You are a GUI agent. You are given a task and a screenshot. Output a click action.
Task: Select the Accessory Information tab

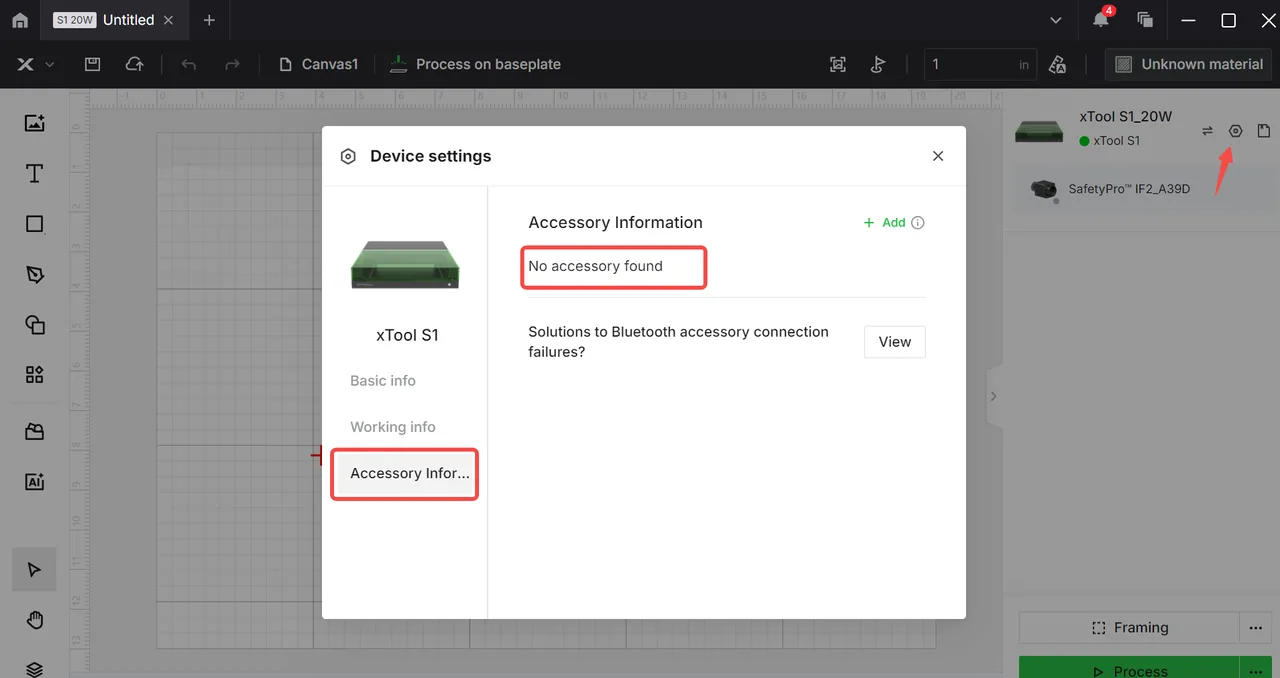pos(407,473)
